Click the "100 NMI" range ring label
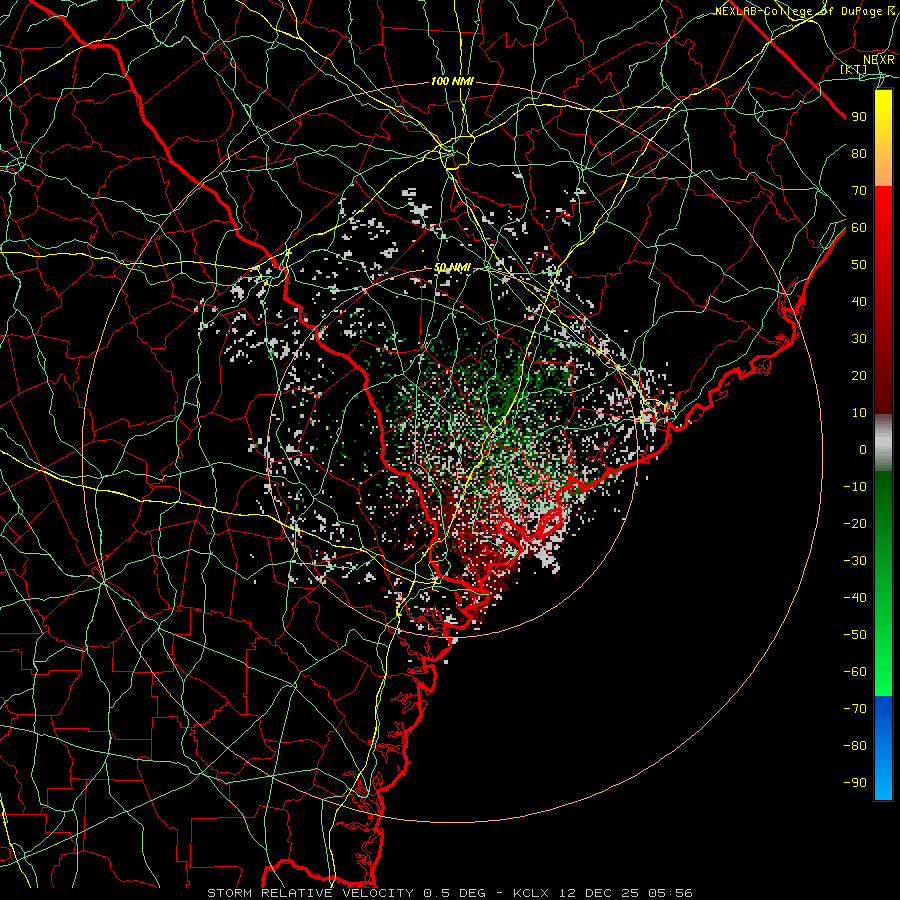This screenshot has width=900, height=900. tap(452, 82)
